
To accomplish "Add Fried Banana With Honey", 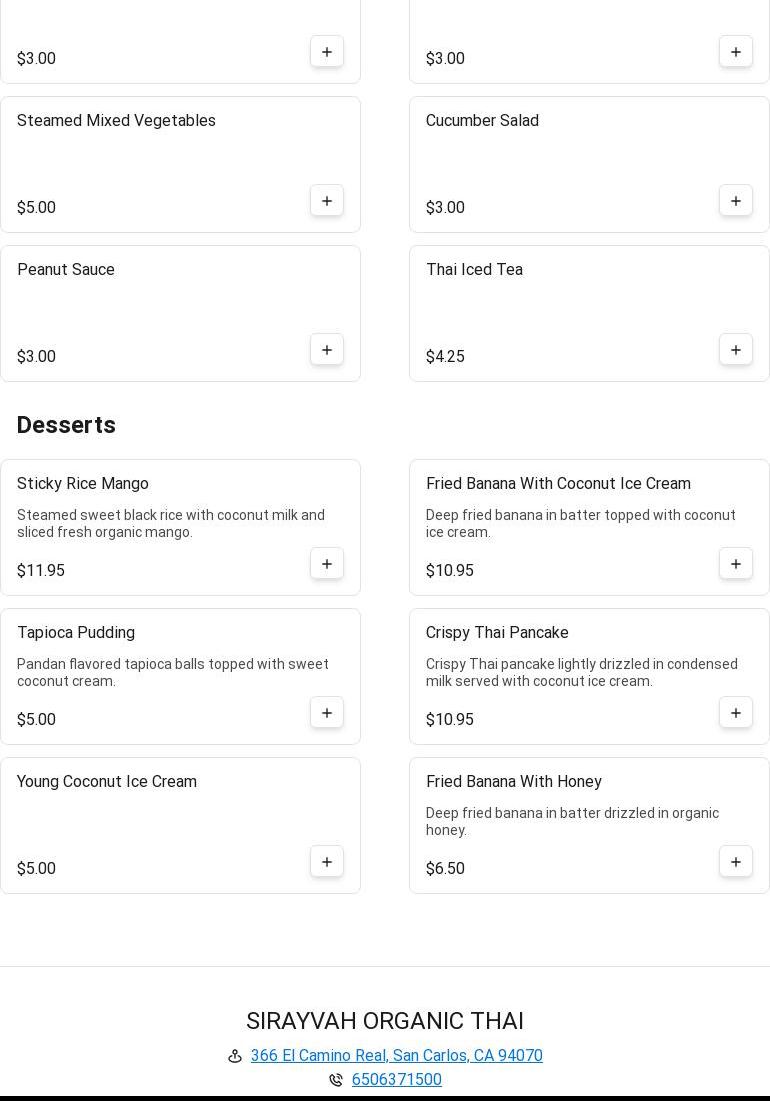I will 736,862.
